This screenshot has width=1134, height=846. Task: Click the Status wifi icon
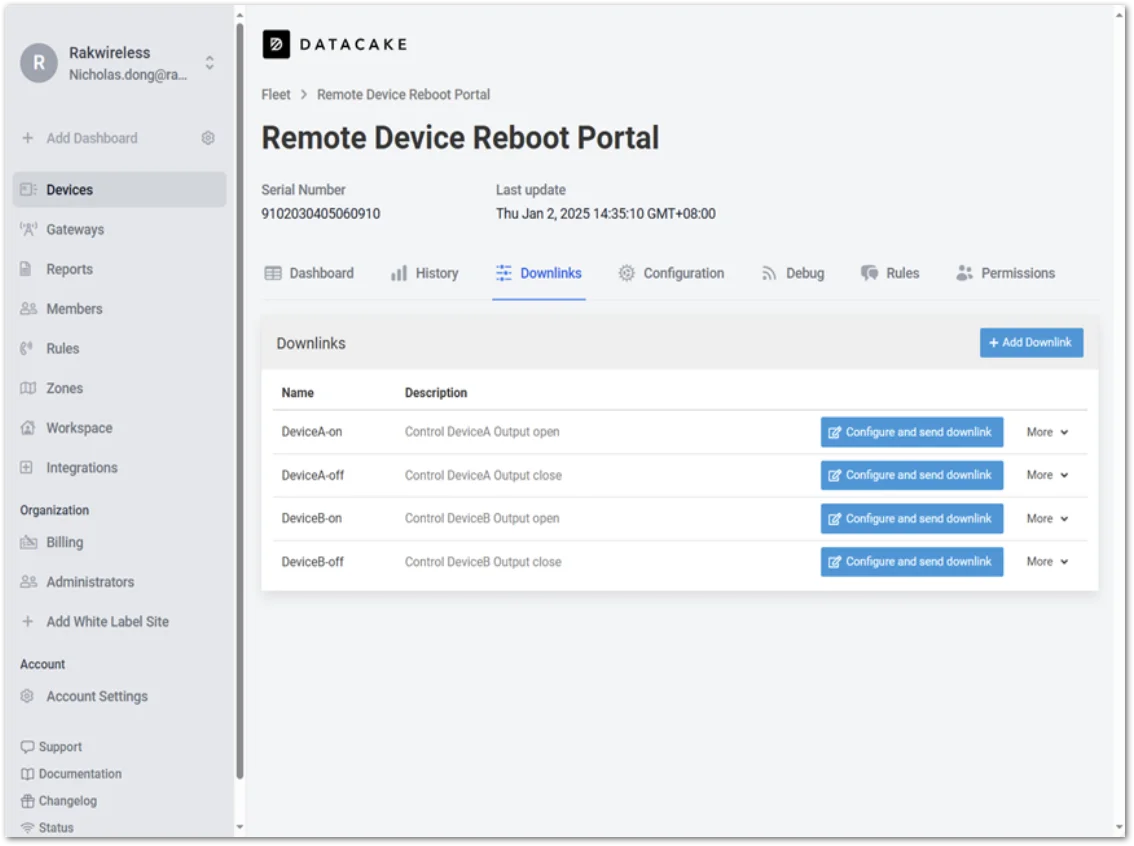27,828
